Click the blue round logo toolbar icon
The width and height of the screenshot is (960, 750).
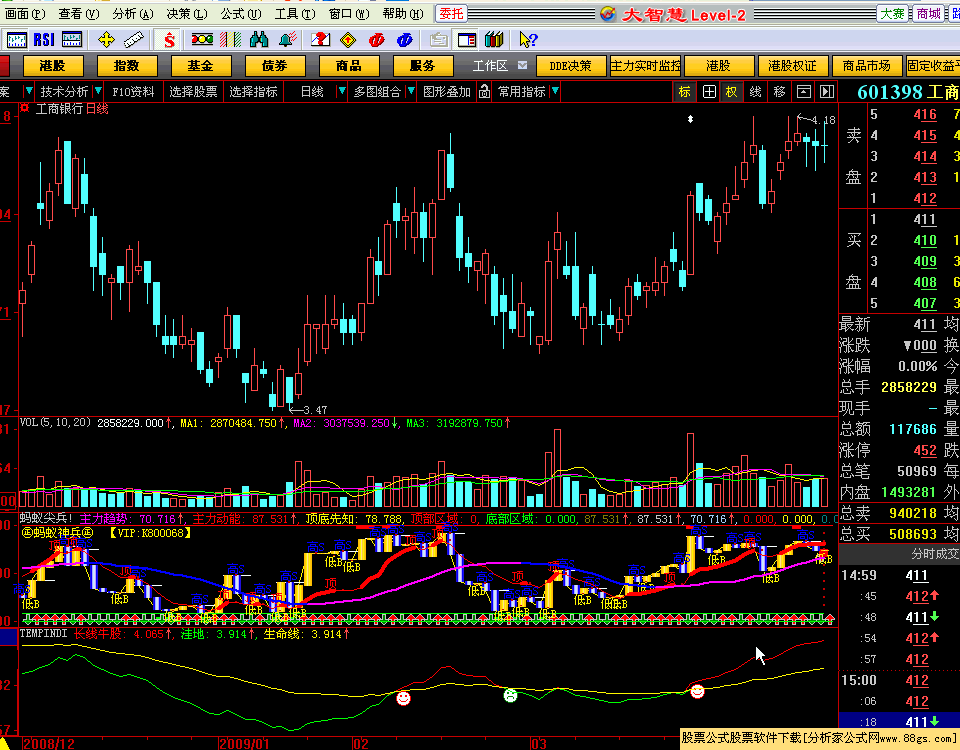[405, 40]
